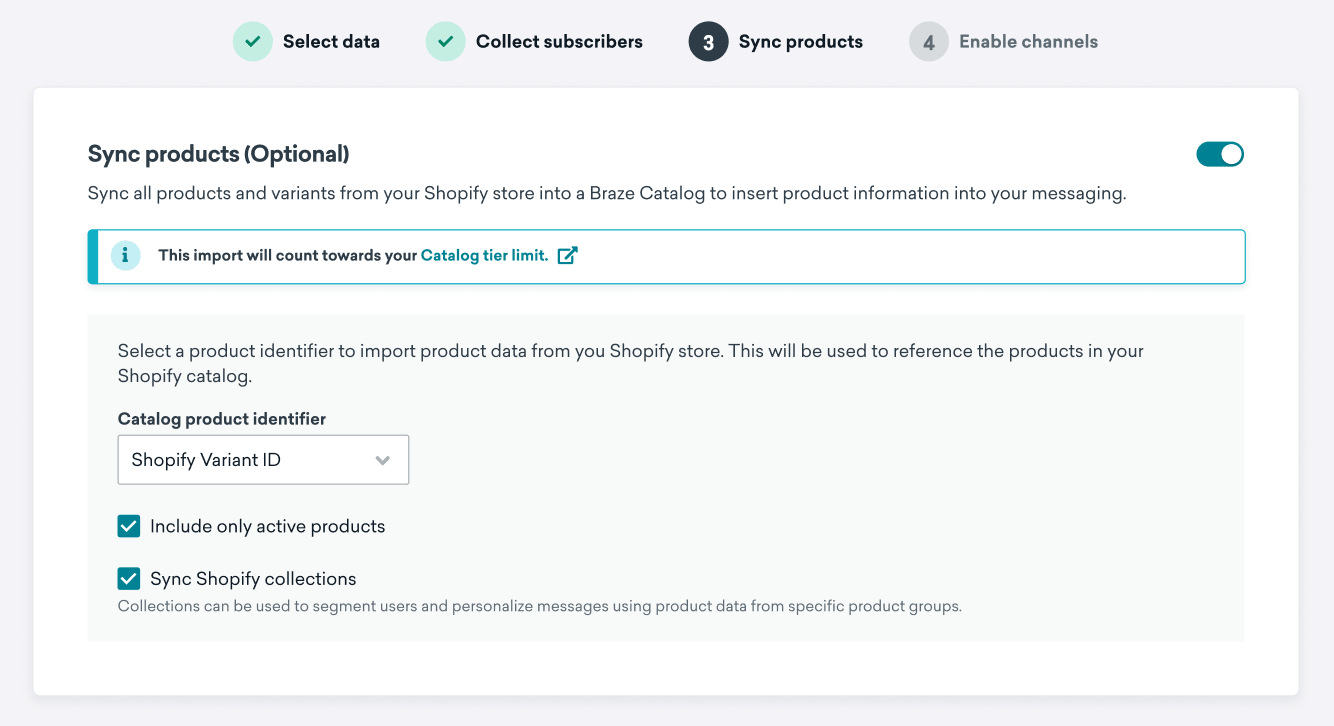The image size is (1334, 726).
Task: Uncheck Include only active products
Action: [129, 526]
